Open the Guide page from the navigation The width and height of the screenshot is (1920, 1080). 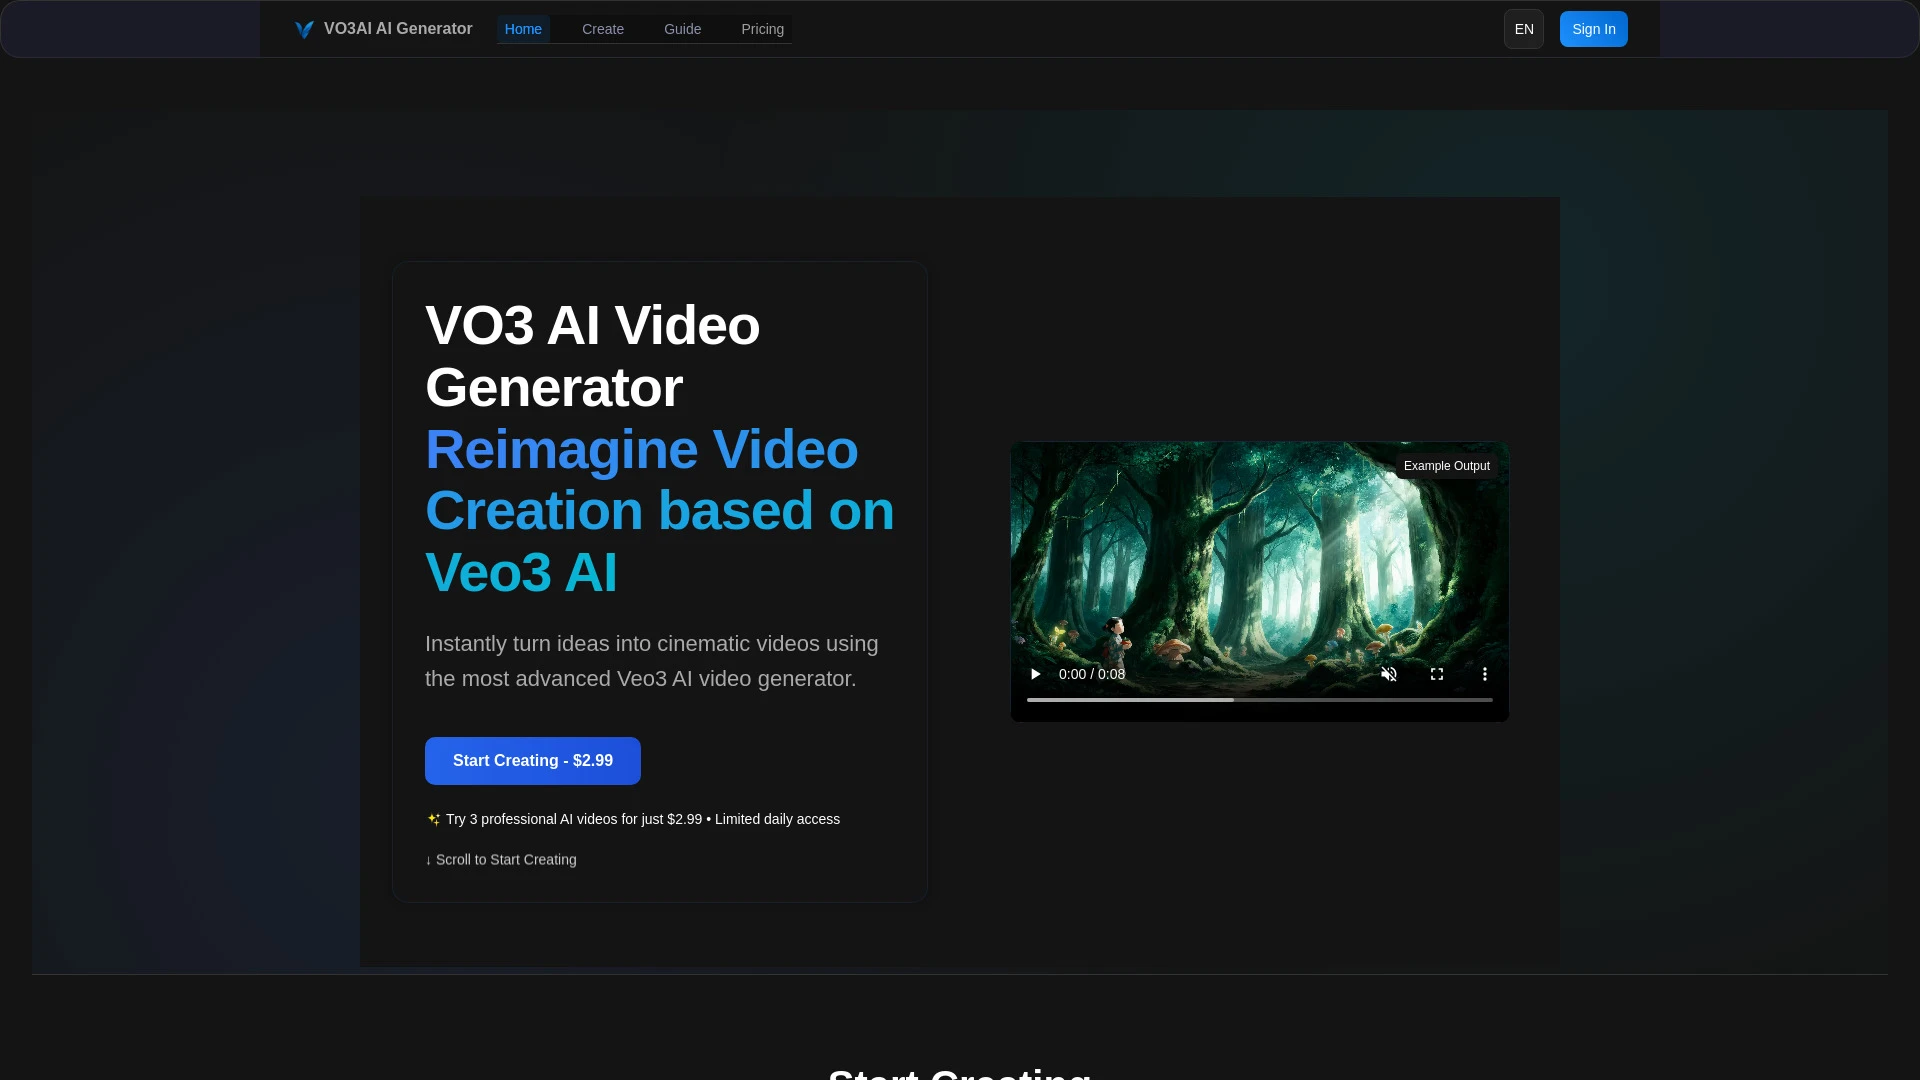pyautogui.click(x=682, y=29)
